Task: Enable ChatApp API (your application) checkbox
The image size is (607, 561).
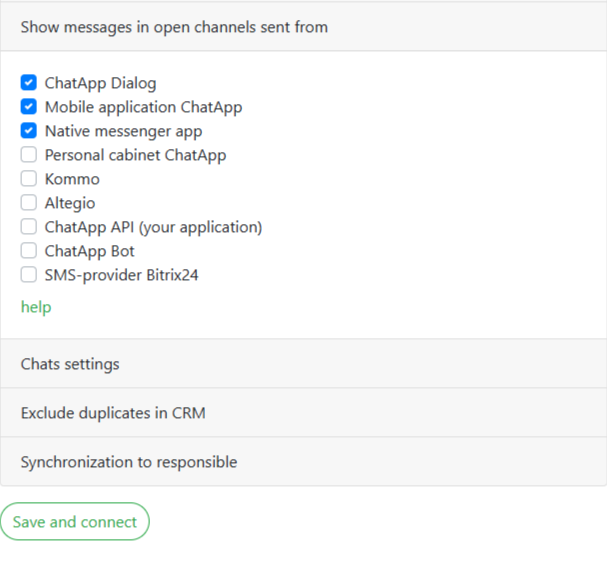Action: pyautogui.click(x=29, y=227)
